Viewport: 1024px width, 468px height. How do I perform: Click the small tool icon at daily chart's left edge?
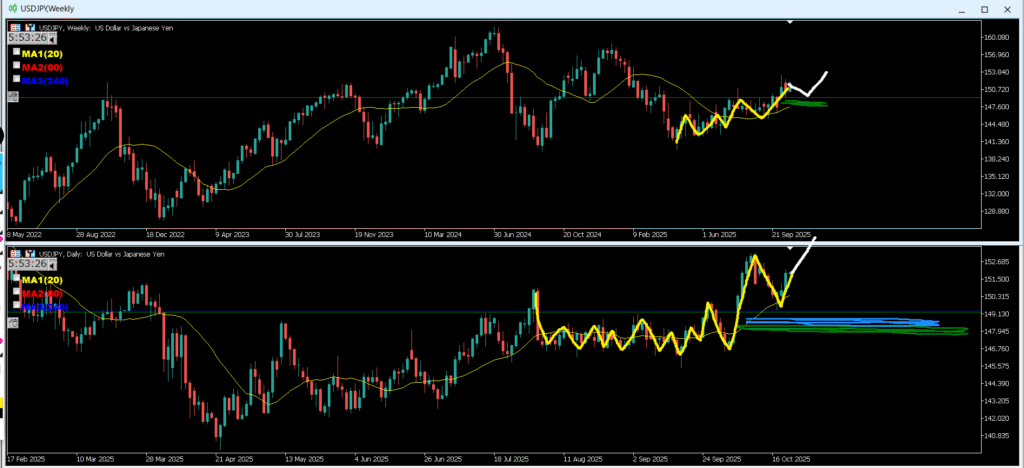coord(13,322)
